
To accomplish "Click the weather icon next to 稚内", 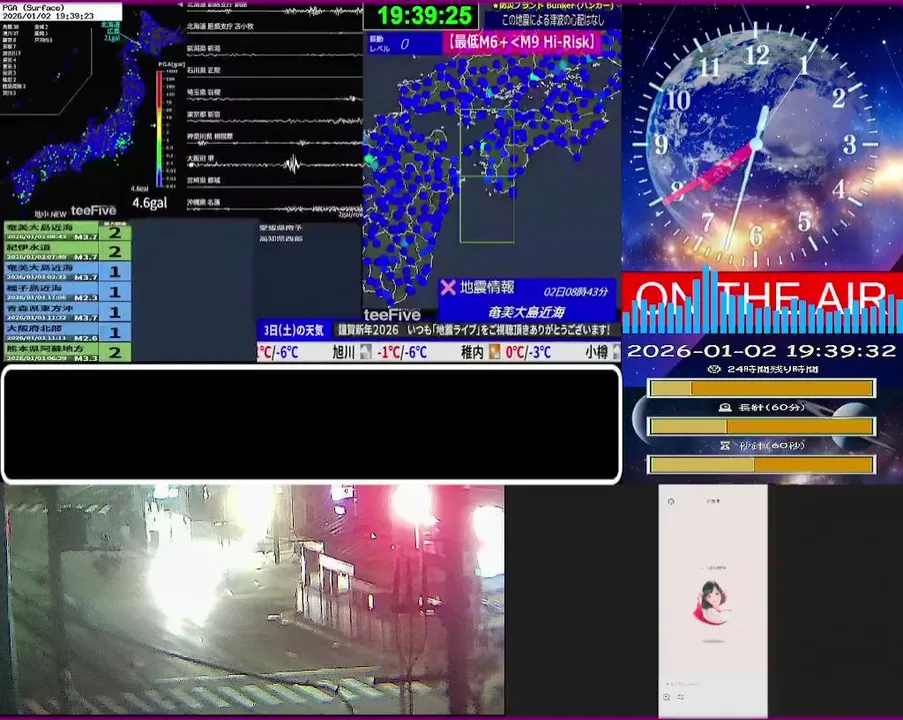I will click(495, 352).
